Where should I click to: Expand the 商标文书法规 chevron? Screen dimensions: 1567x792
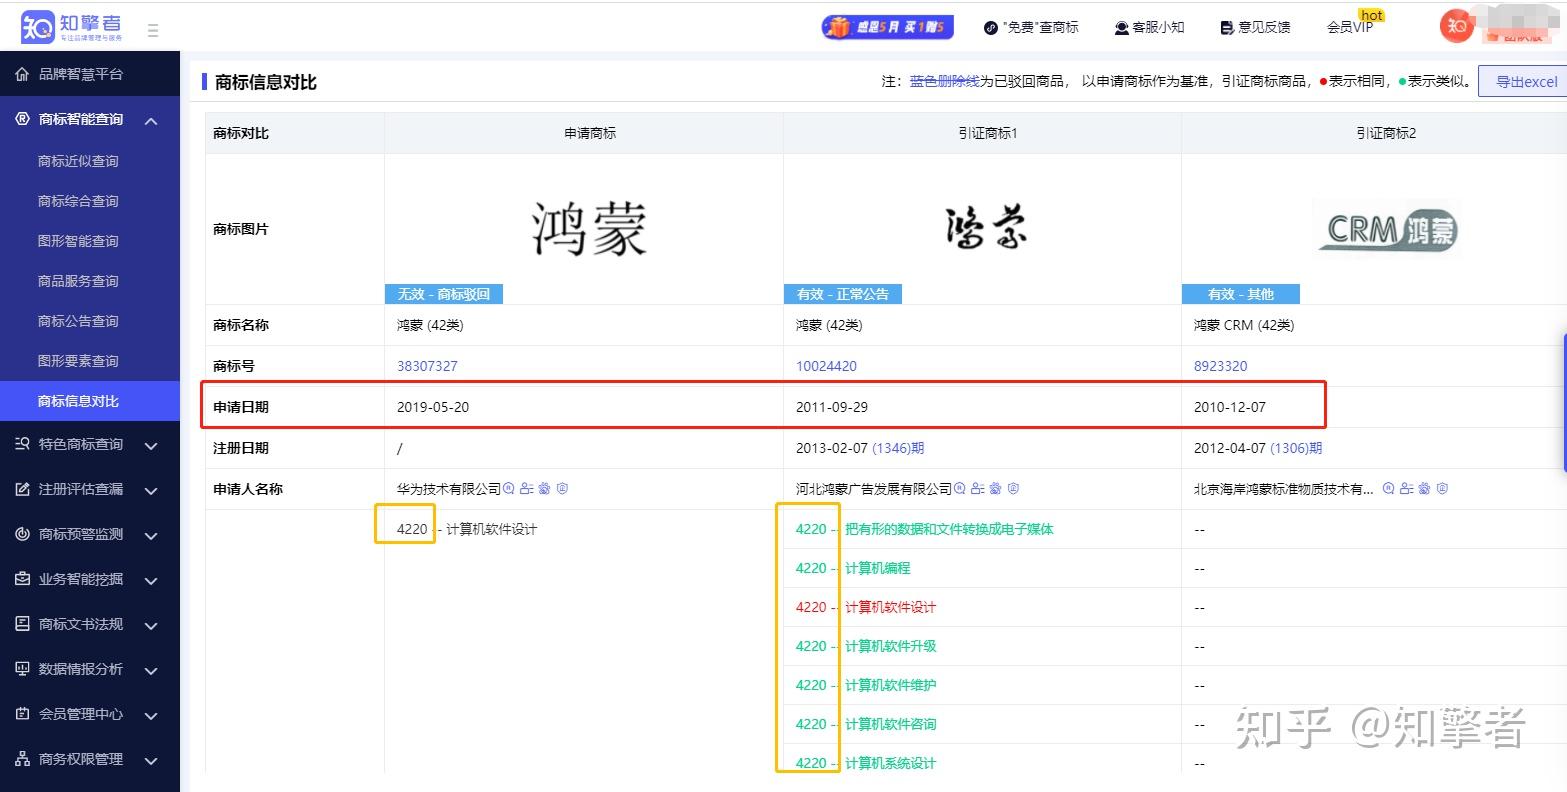coord(151,626)
